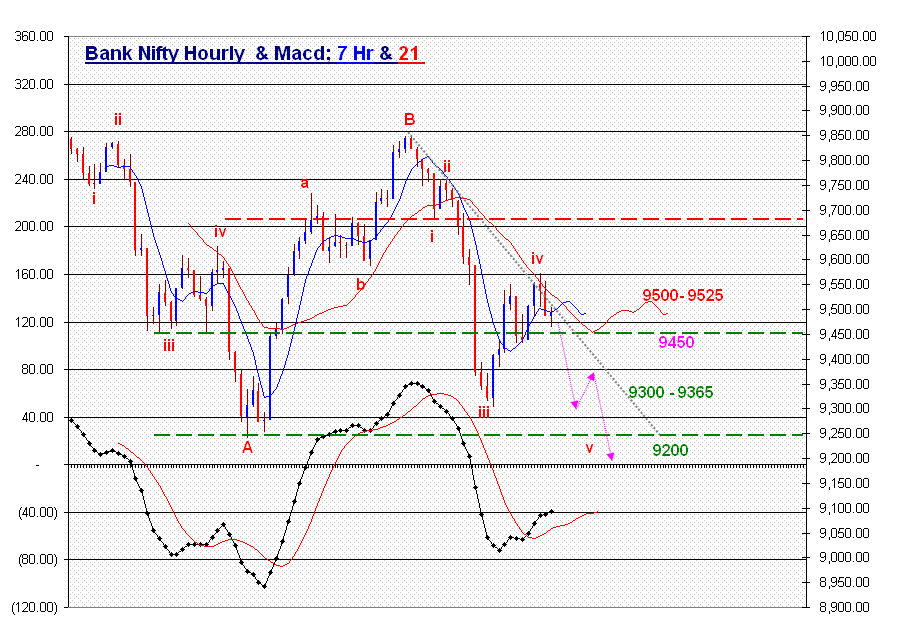Click the right axis price '9,200.00'
Image resolution: width=908 pixels, height=623 pixels.
(844, 459)
